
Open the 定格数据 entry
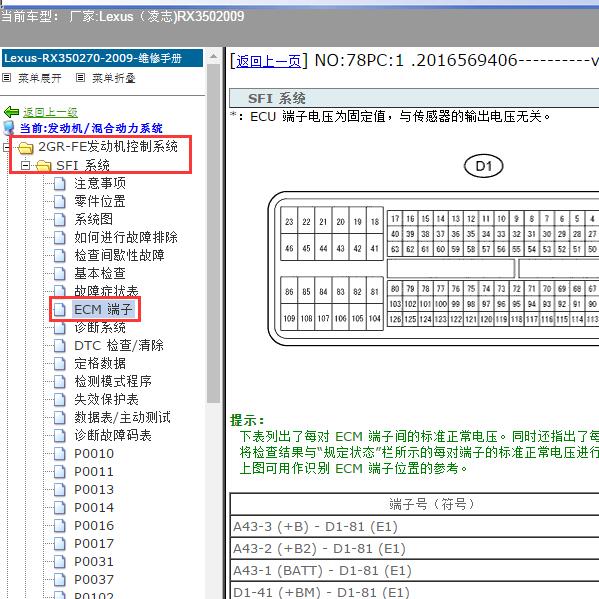click(100, 363)
